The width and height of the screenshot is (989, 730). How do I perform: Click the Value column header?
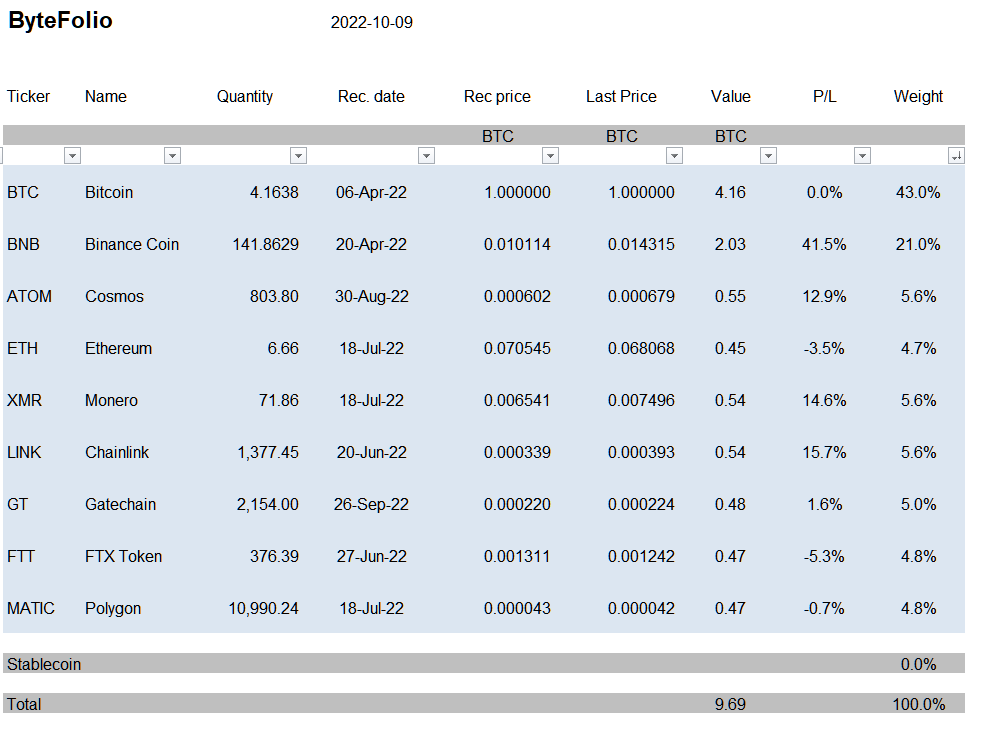(x=730, y=97)
